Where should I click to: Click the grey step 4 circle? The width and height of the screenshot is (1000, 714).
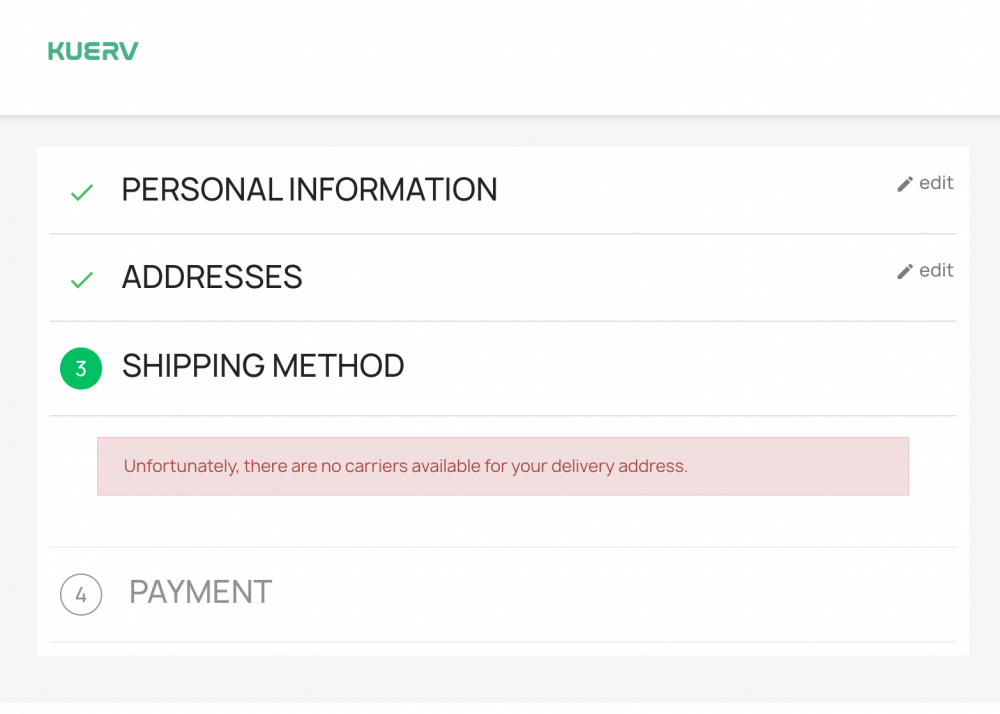(81, 595)
